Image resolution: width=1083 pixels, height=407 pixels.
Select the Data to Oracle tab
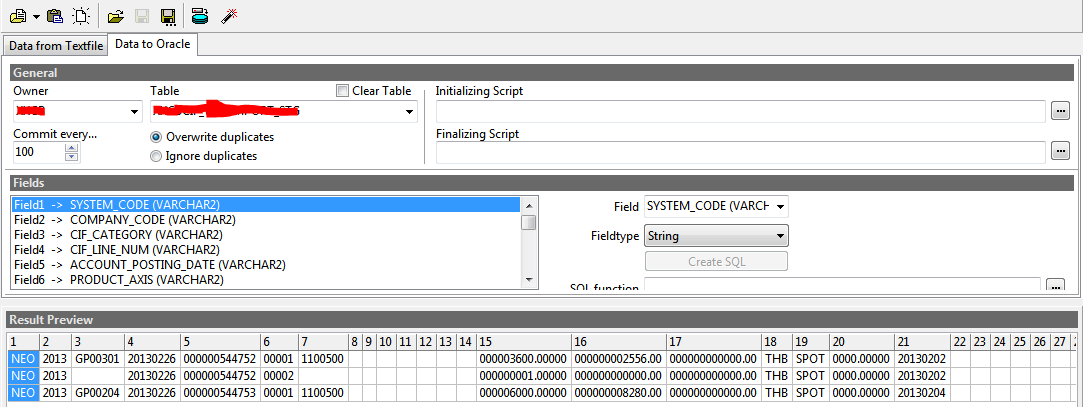(x=152, y=44)
